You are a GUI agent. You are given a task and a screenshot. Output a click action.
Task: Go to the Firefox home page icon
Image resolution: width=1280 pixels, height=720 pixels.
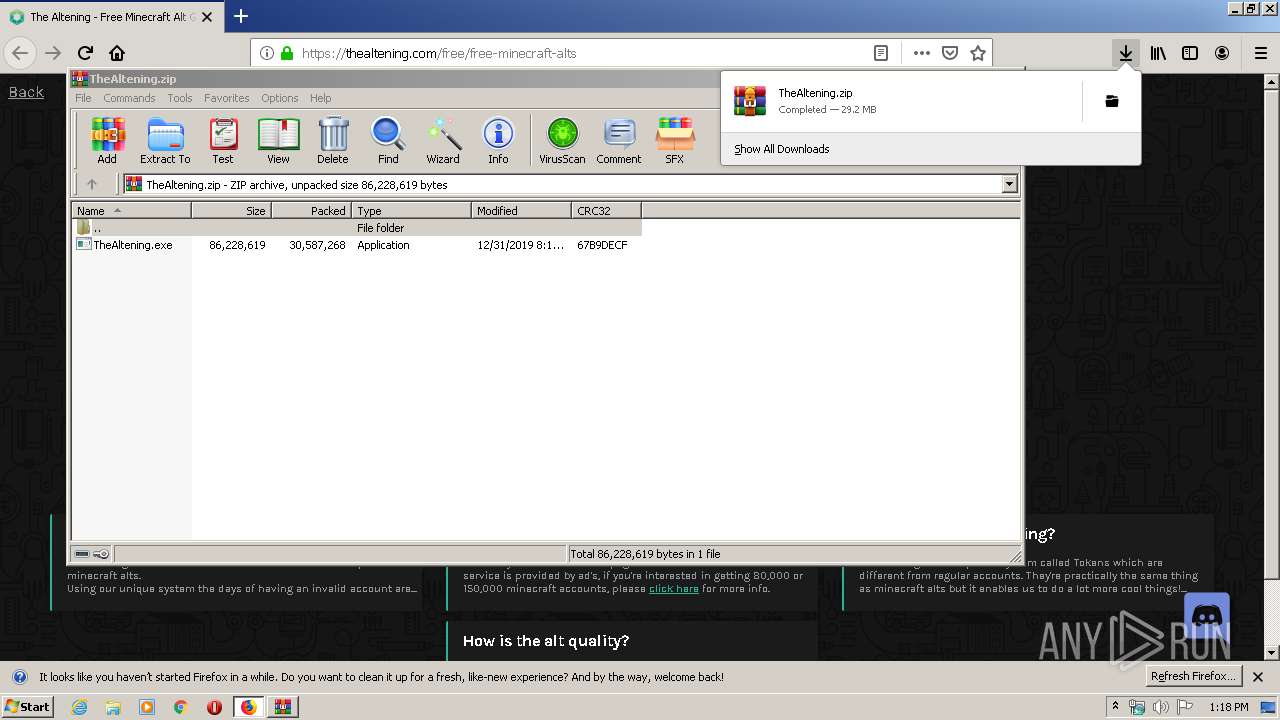tap(117, 53)
